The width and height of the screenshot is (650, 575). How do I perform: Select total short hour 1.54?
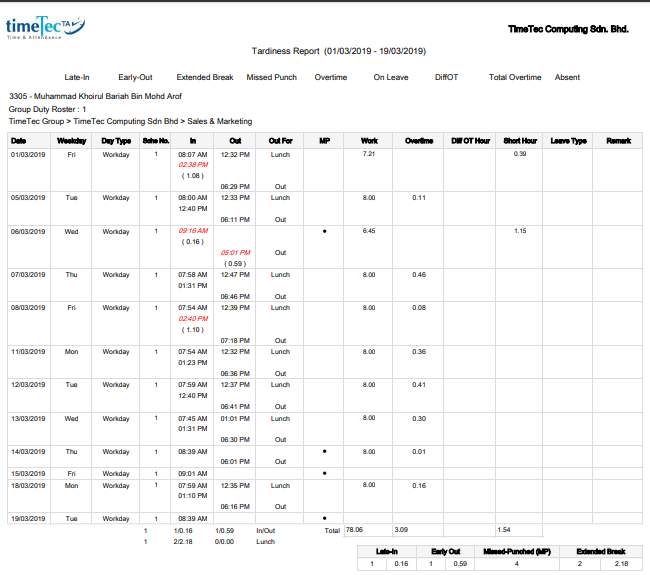(504, 530)
